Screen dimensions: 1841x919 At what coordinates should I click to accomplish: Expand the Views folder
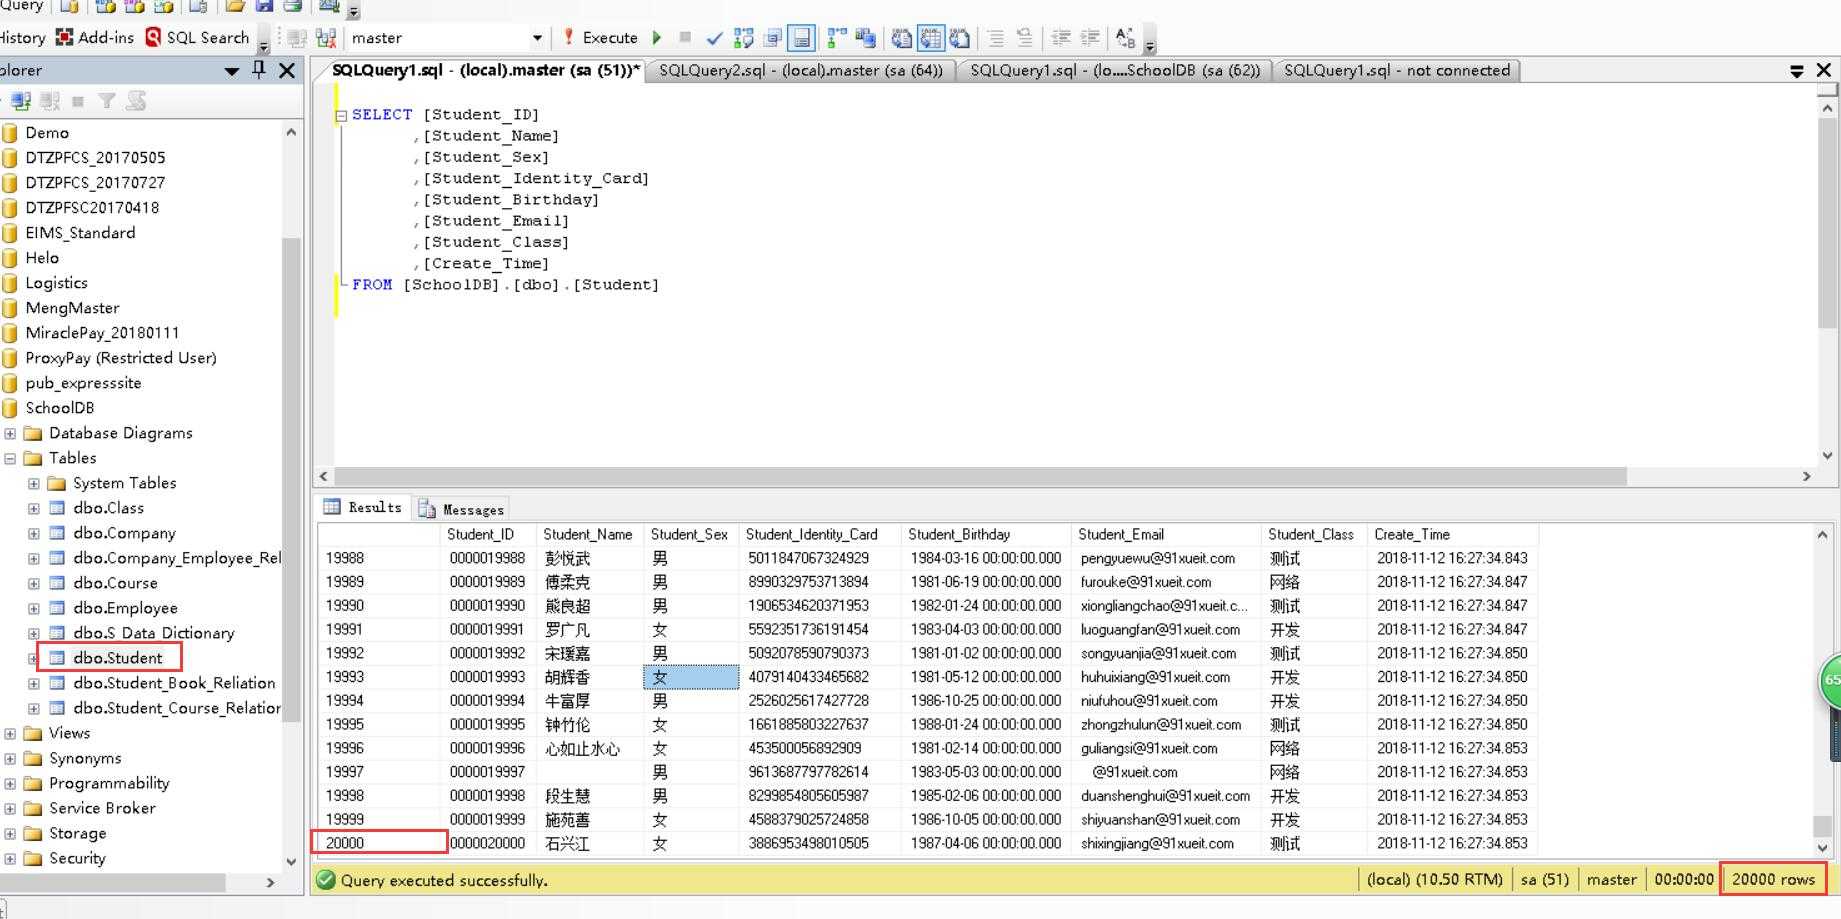(10, 733)
